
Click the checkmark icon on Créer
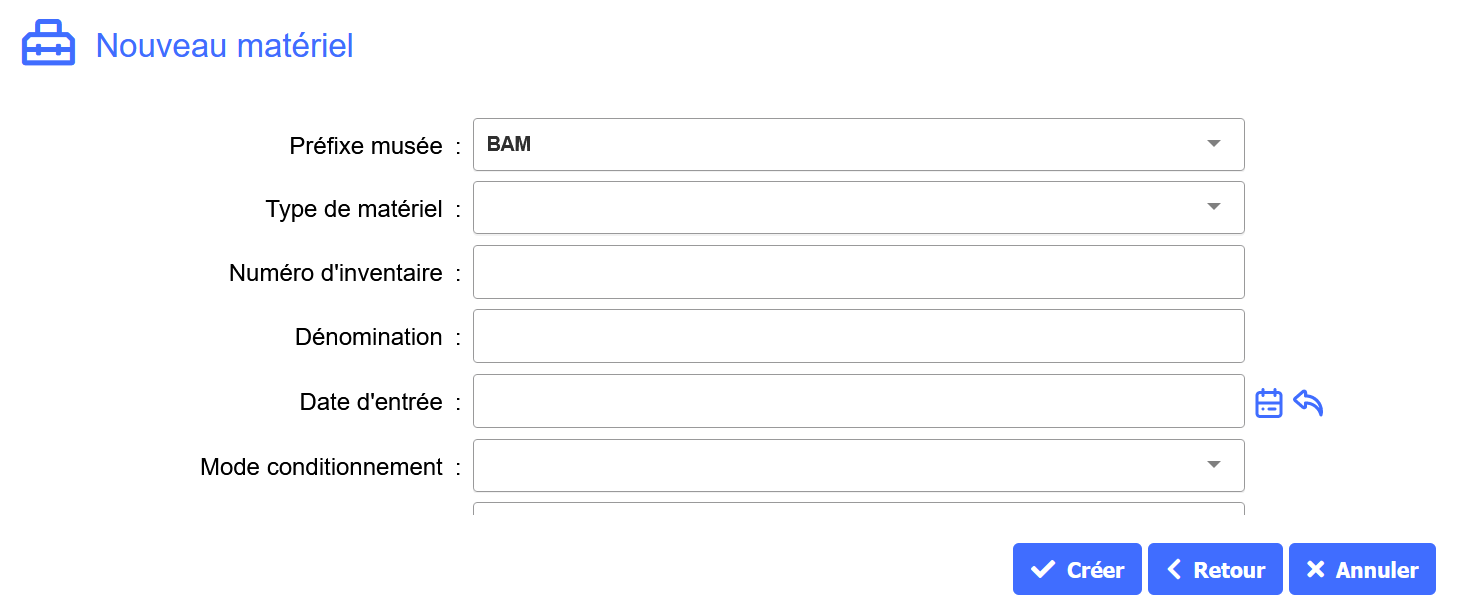(1043, 570)
